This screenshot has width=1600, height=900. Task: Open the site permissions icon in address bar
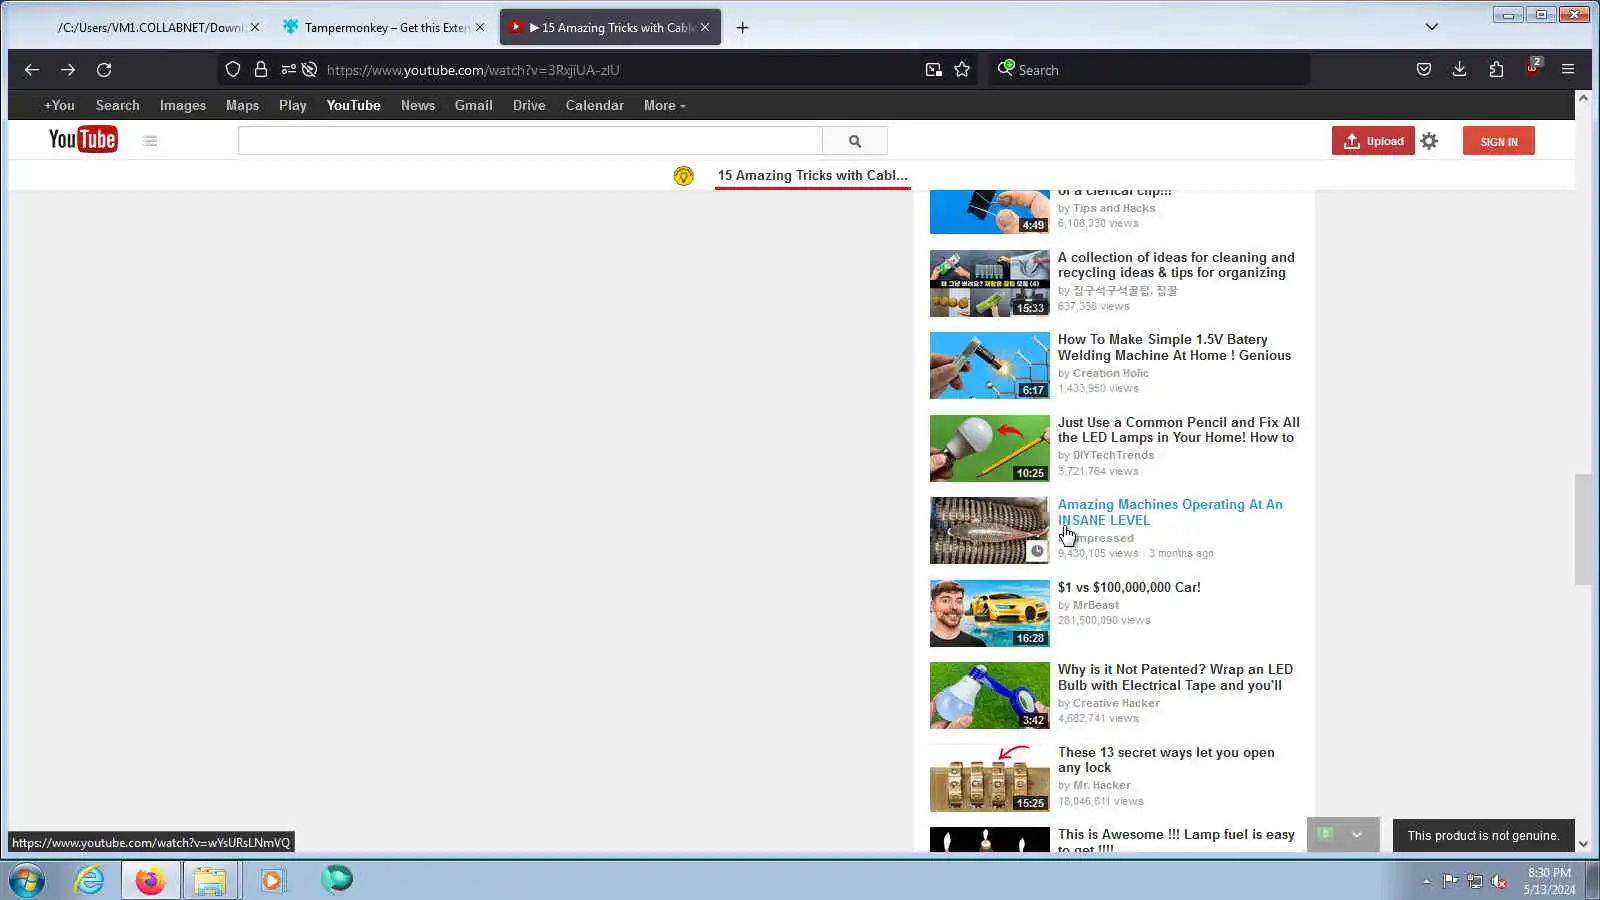[288, 70]
